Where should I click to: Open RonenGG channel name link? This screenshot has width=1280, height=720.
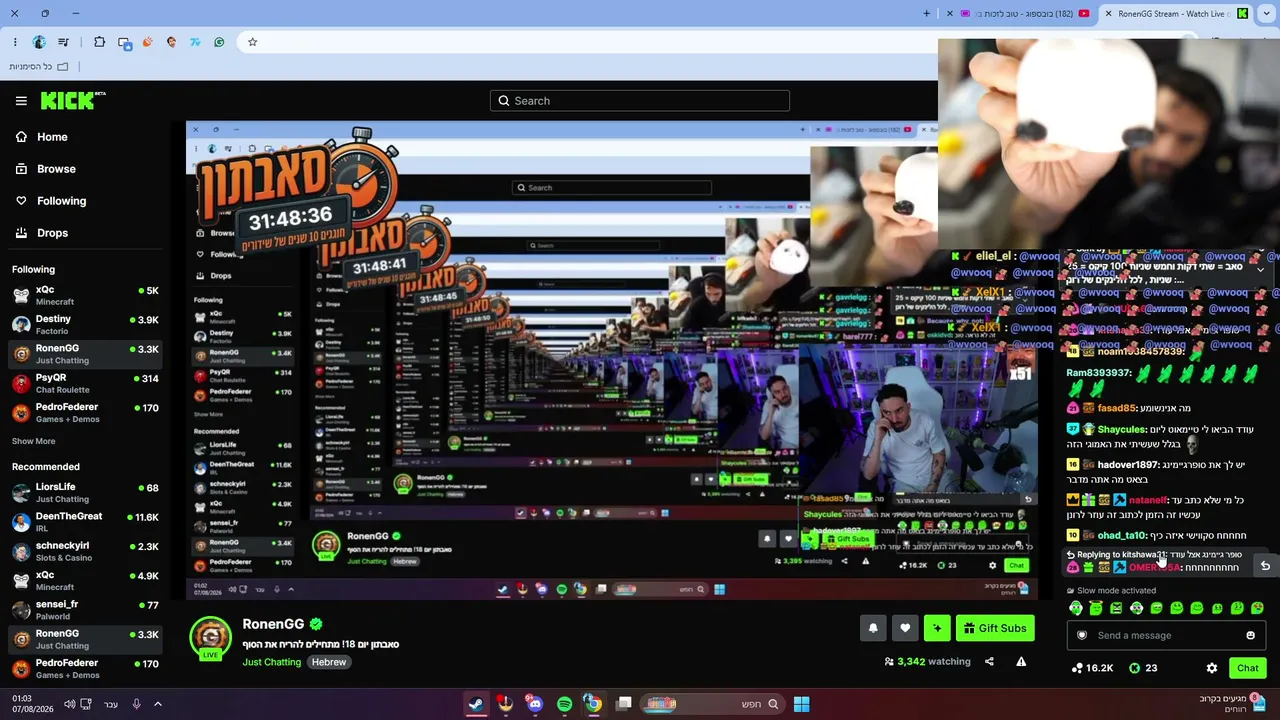(x=273, y=624)
